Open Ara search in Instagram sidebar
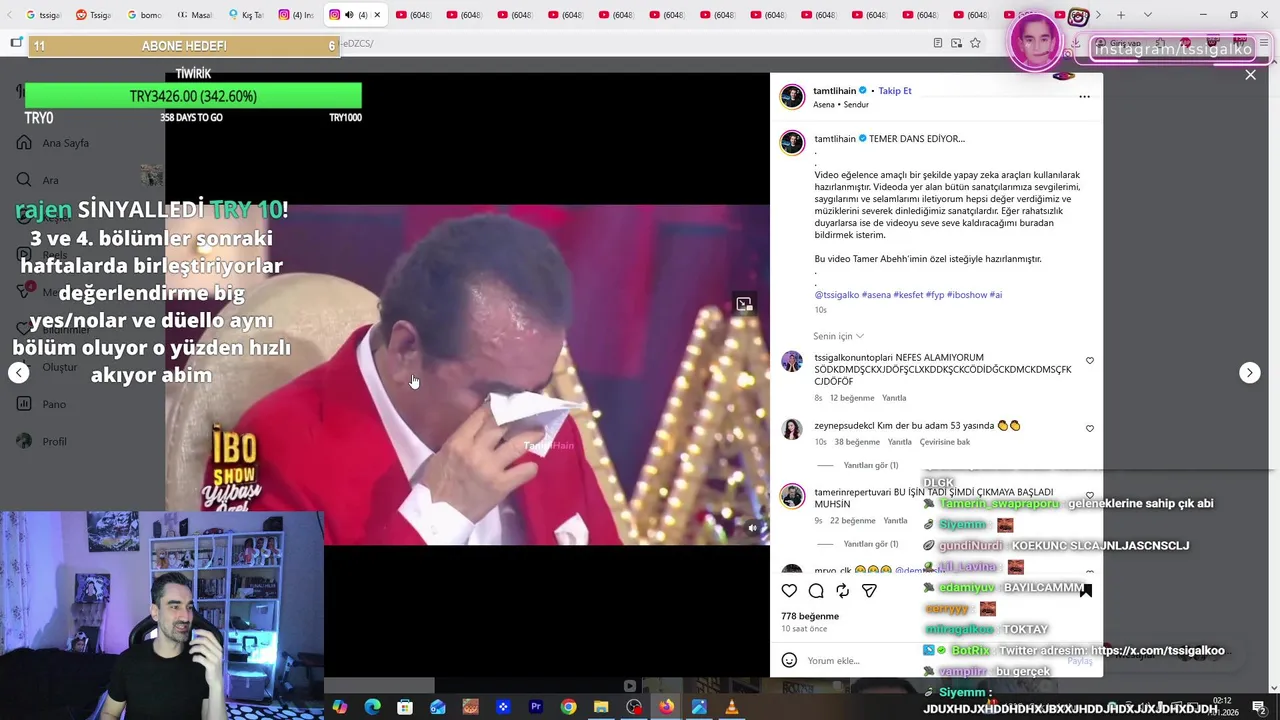 point(40,180)
